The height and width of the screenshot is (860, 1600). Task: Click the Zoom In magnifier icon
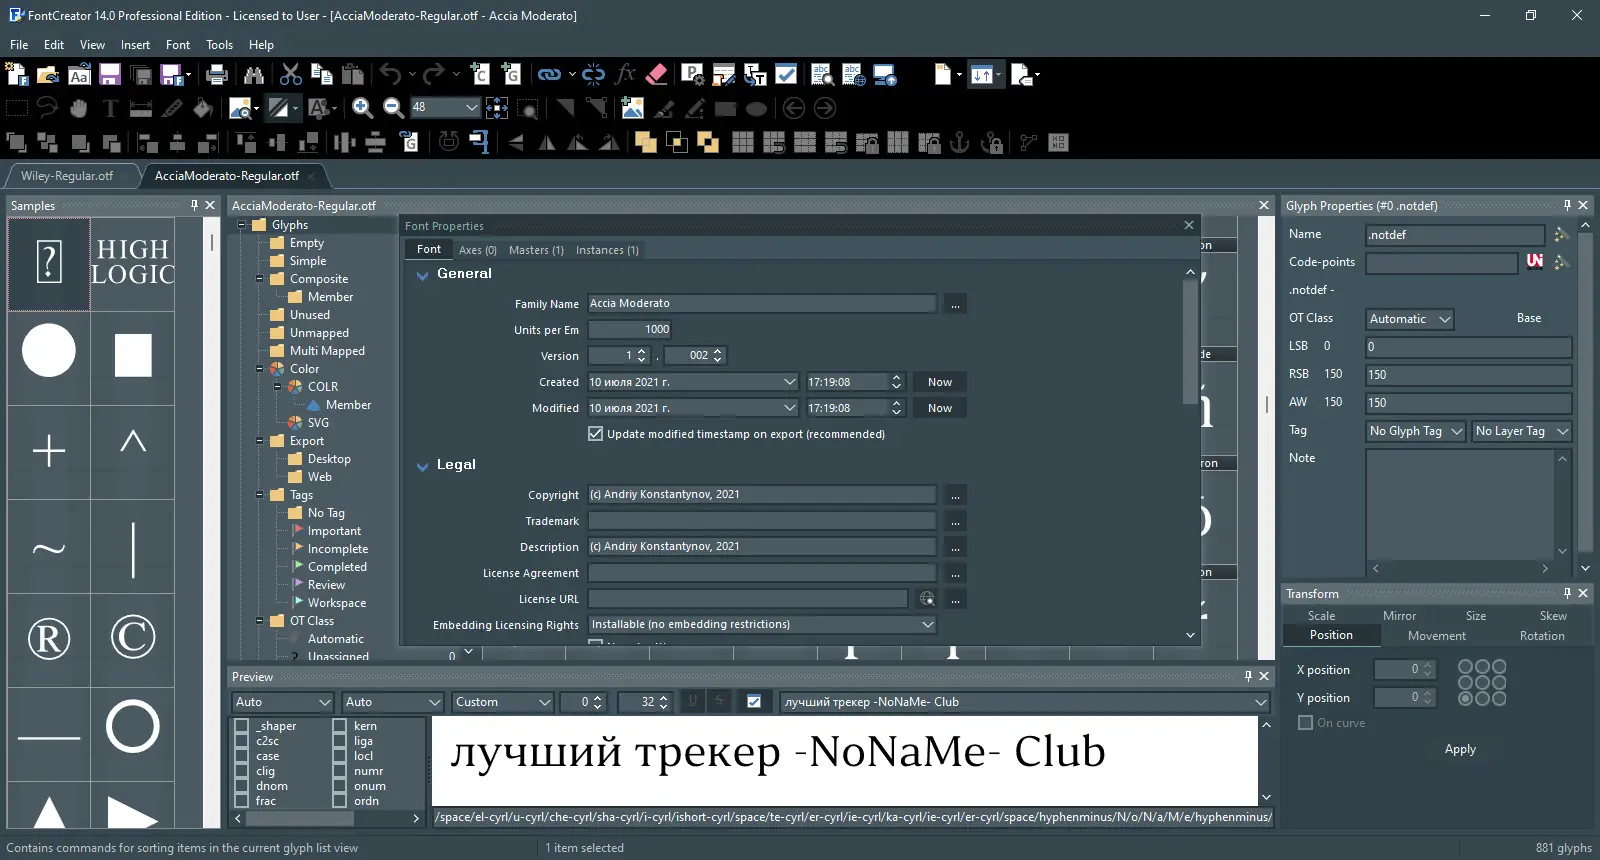(363, 108)
